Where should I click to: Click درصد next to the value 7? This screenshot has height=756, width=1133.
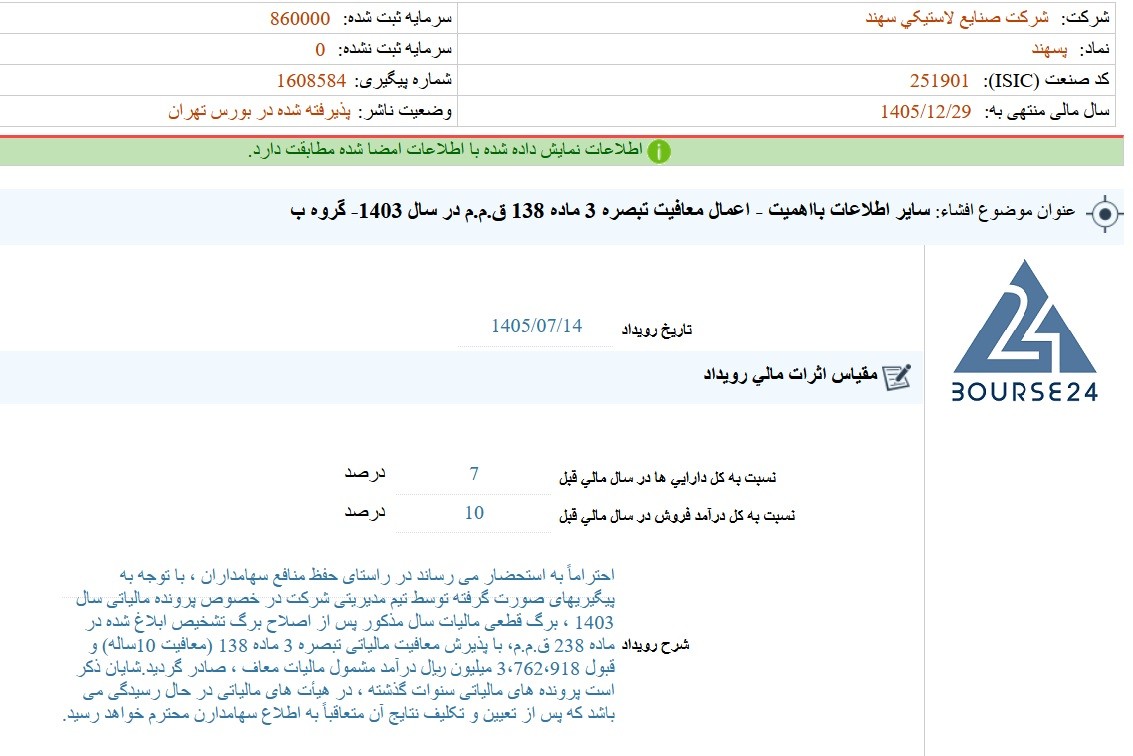pyautogui.click(x=365, y=473)
